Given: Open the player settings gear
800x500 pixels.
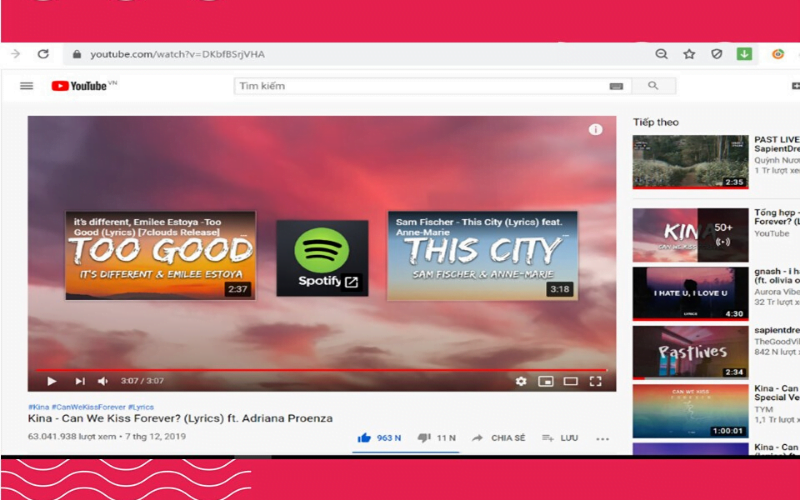Looking at the screenshot, I should 521,381.
